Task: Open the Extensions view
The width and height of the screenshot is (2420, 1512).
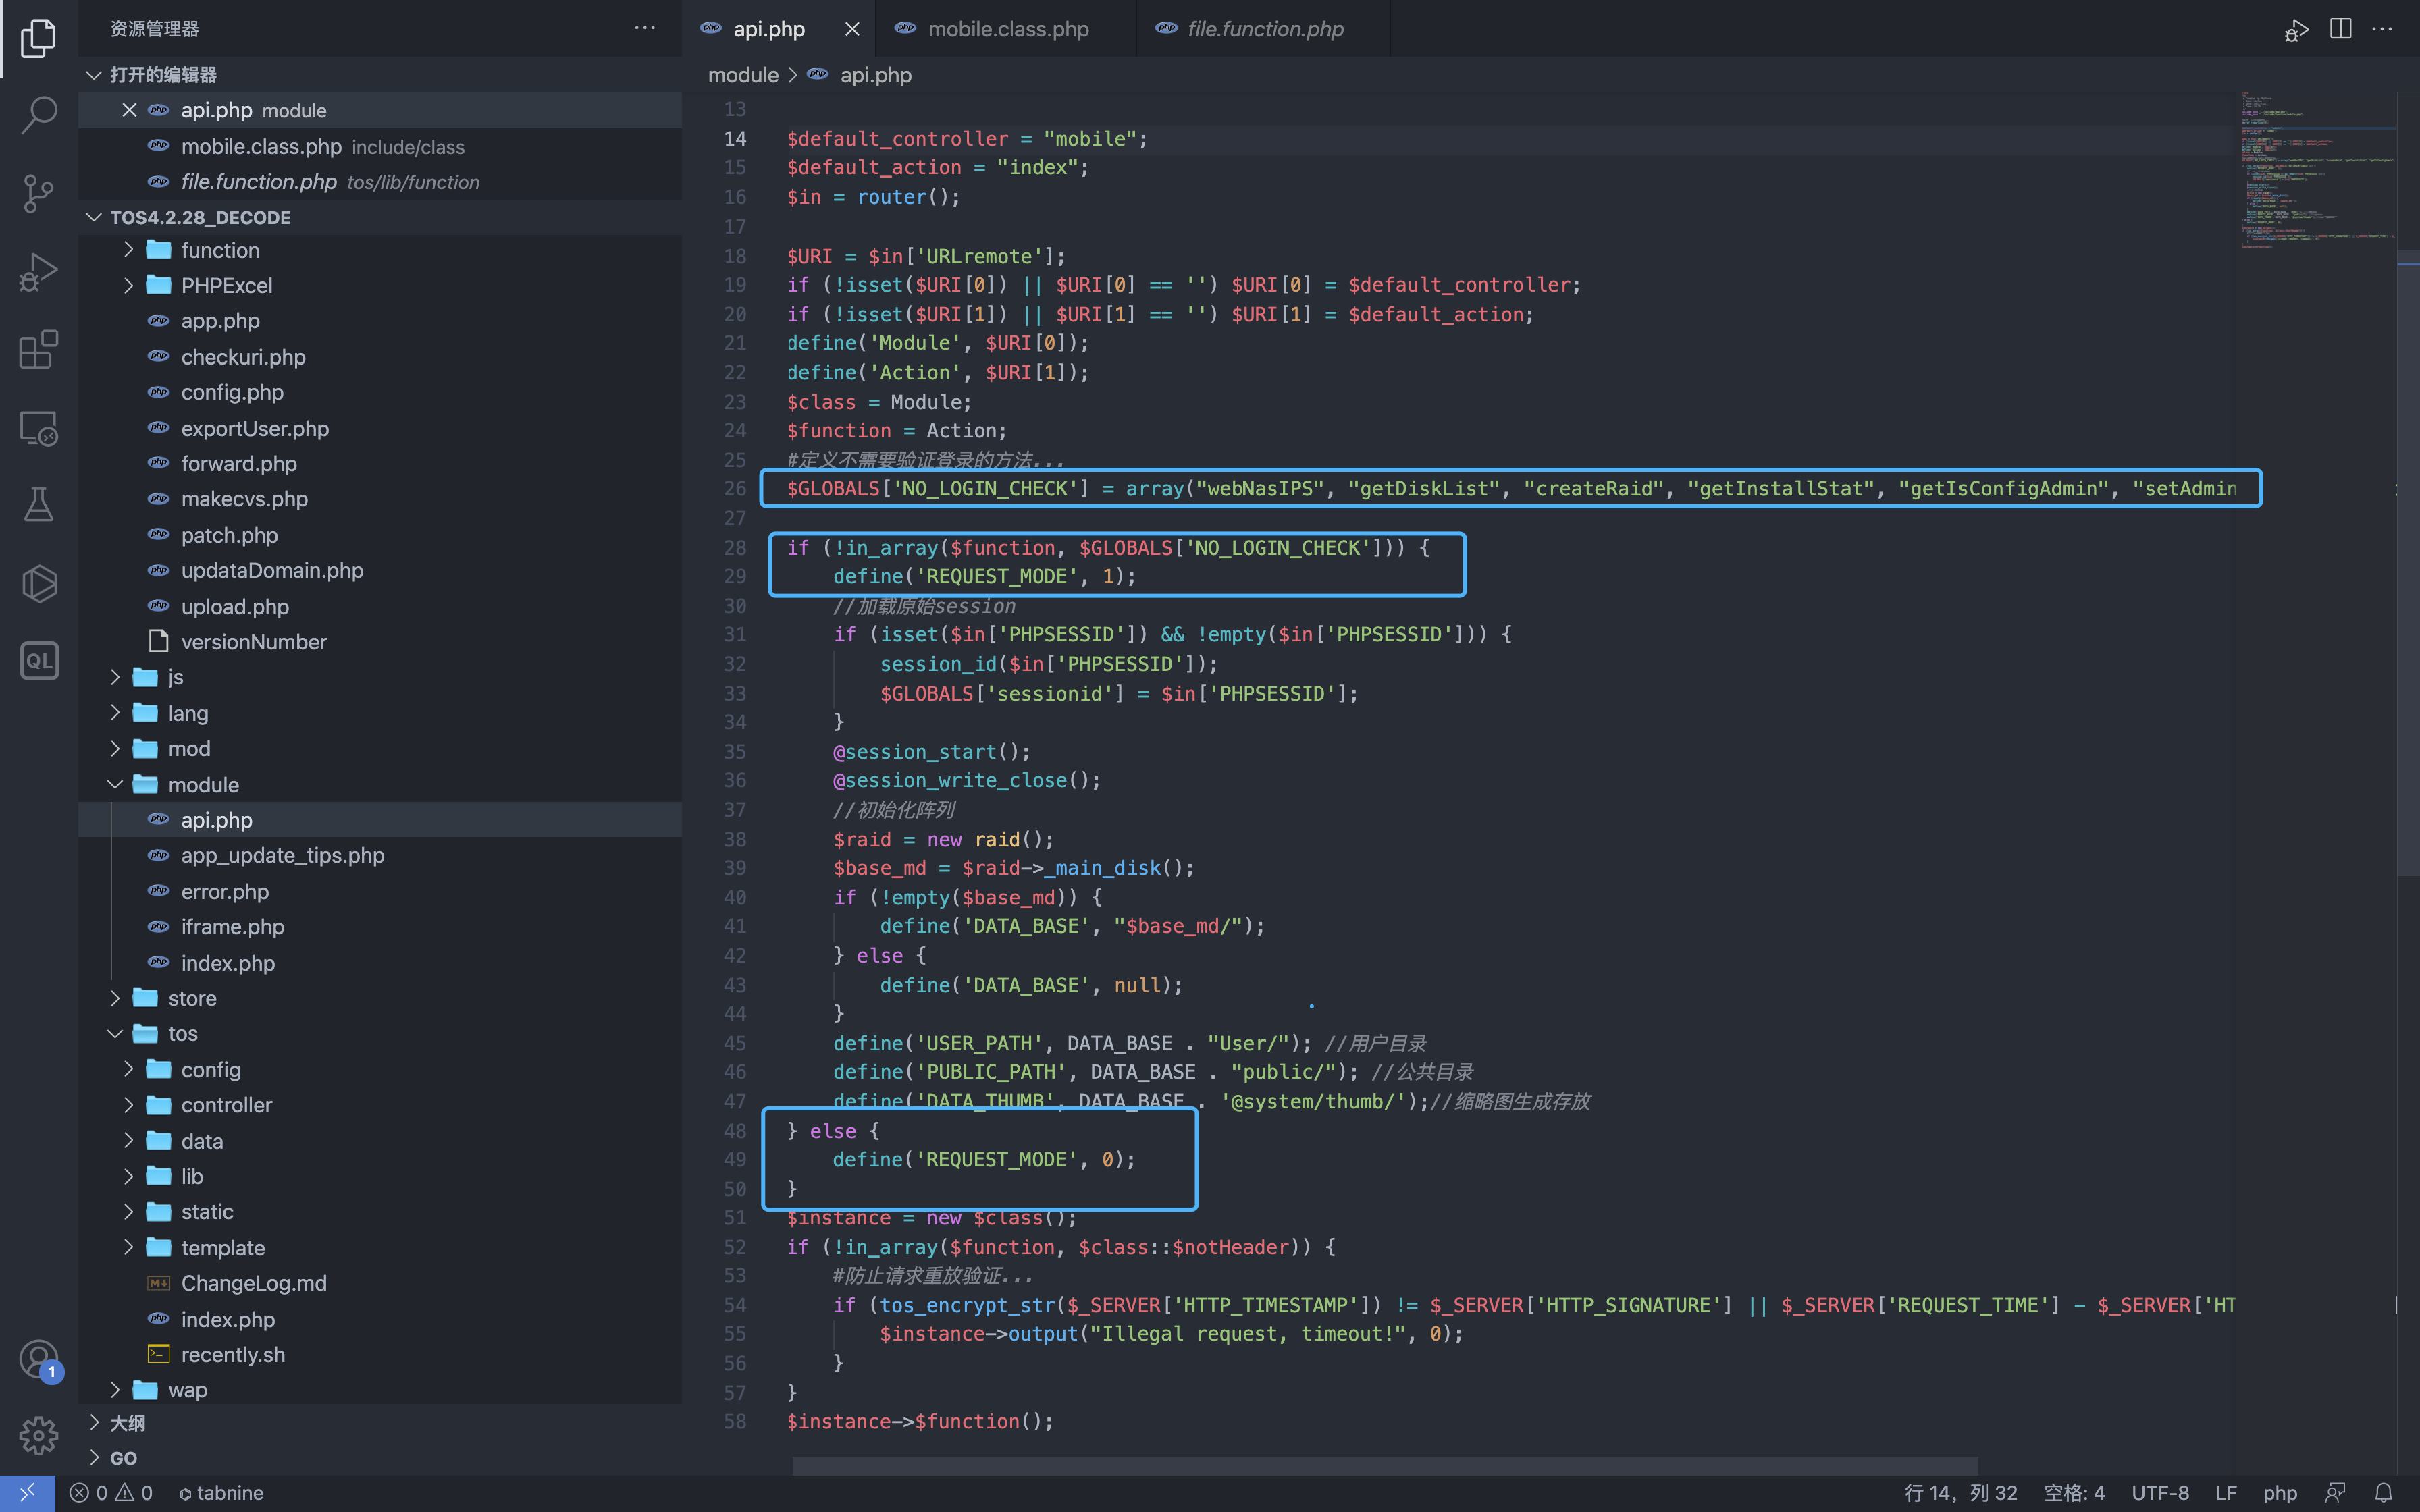Action: click(38, 350)
